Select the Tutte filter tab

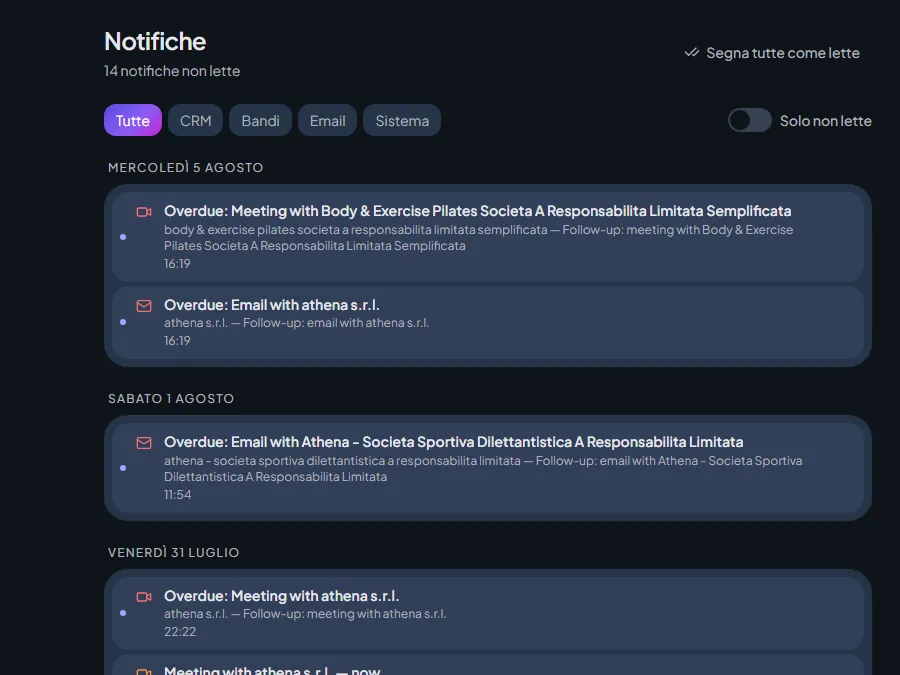pyautogui.click(x=133, y=121)
